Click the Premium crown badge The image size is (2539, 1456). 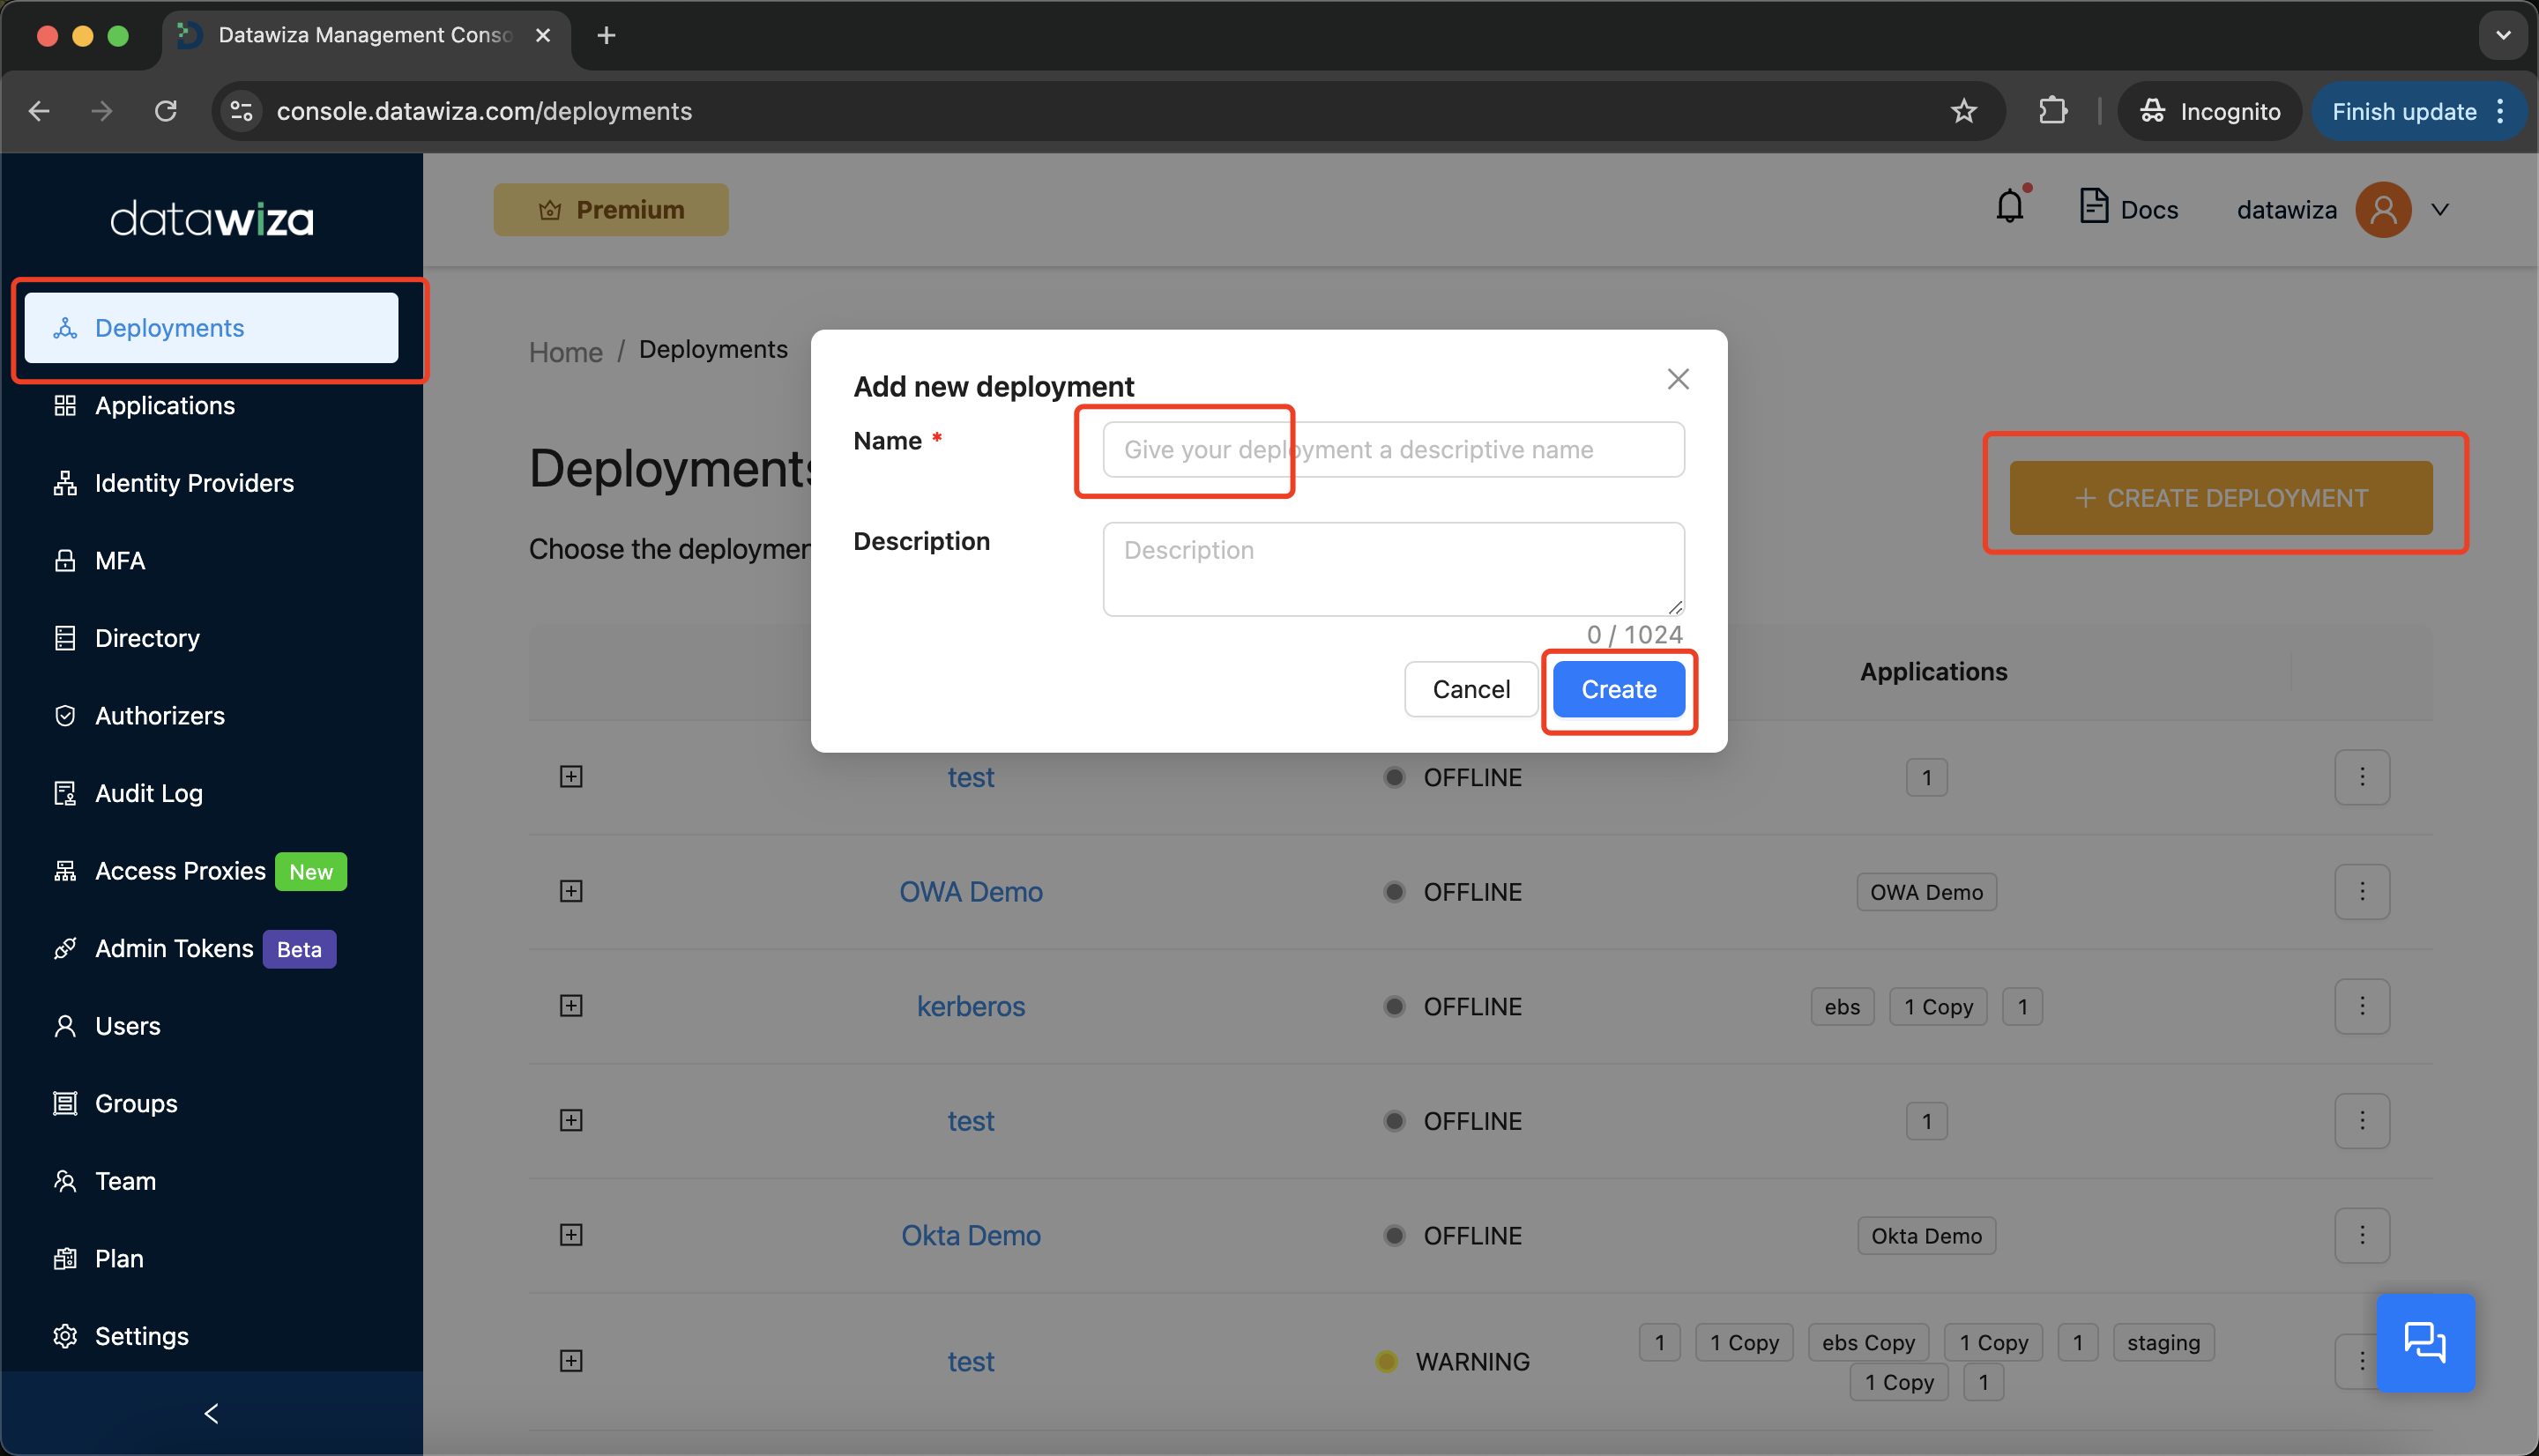pos(611,210)
